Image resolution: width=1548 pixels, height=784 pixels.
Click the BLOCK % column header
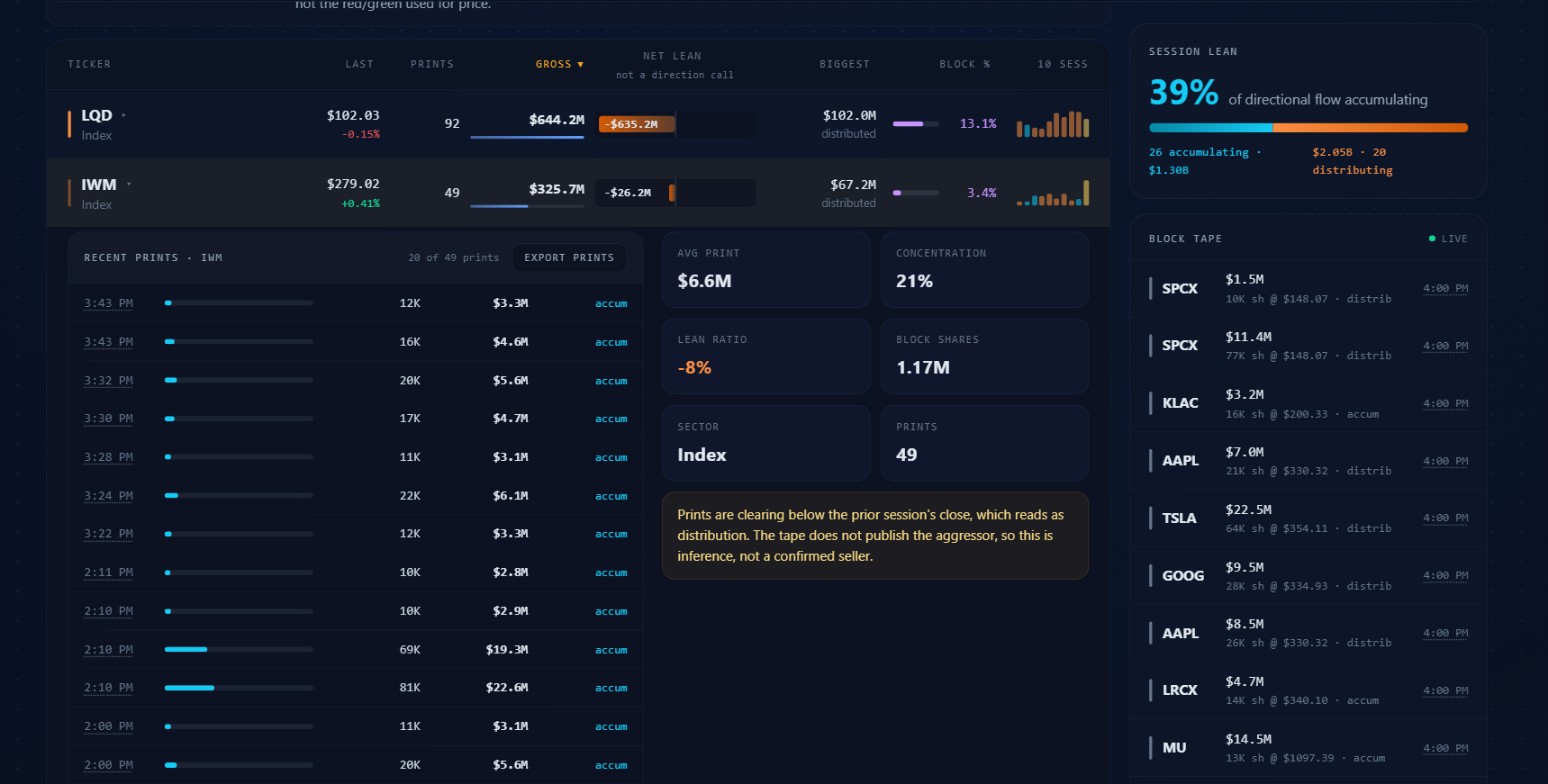[965, 64]
